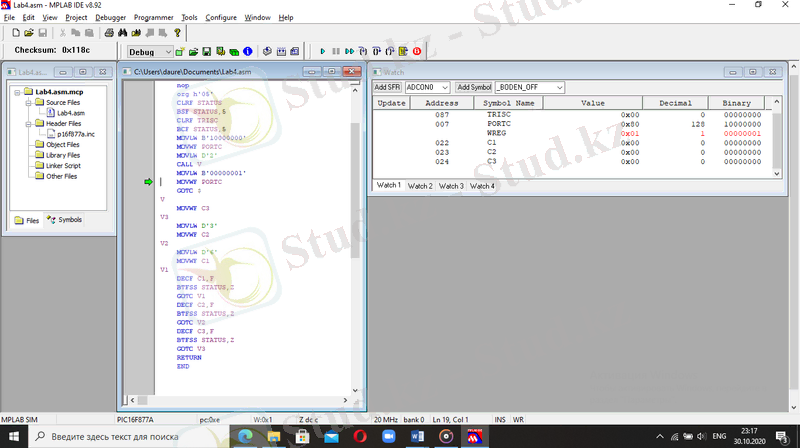The height and width of the screenshot is (448, 800).
Task: Switch to the Symbols tab
Action: coord(65,220)
